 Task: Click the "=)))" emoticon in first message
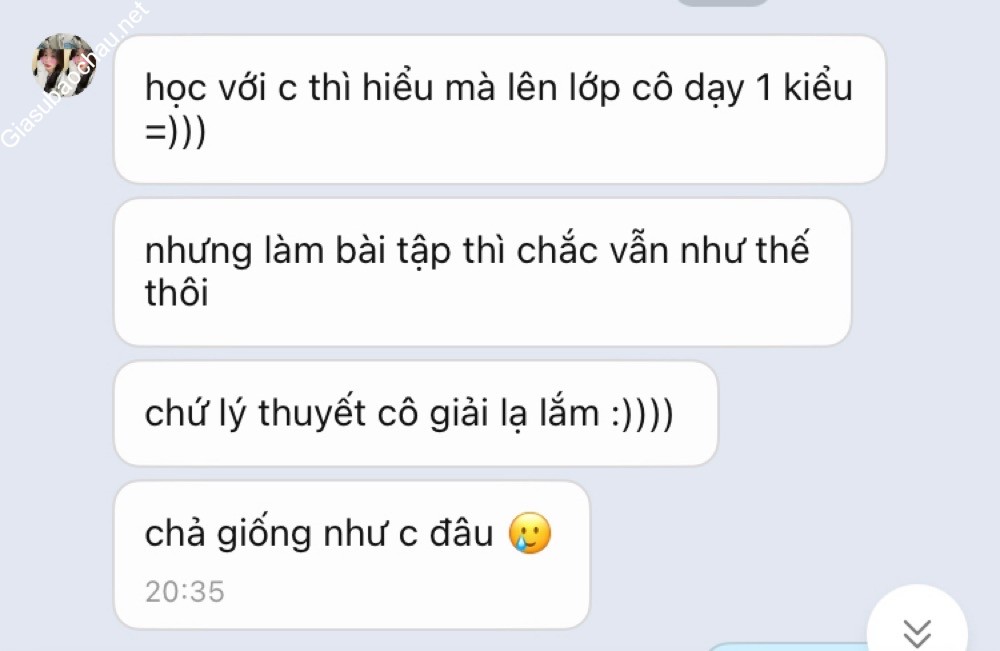point(175,133)
